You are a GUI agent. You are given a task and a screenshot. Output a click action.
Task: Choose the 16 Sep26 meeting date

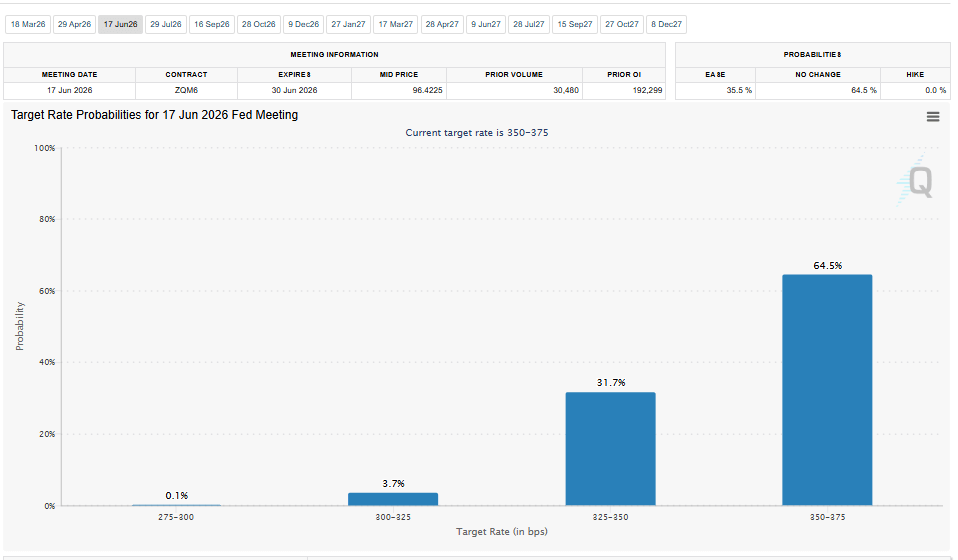pos(211,24)
